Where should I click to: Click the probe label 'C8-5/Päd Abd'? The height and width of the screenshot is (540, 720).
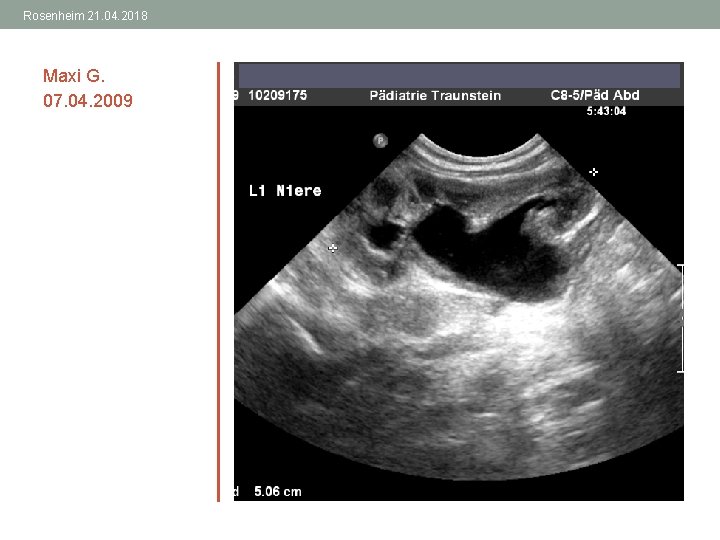[x=595, y=95]
